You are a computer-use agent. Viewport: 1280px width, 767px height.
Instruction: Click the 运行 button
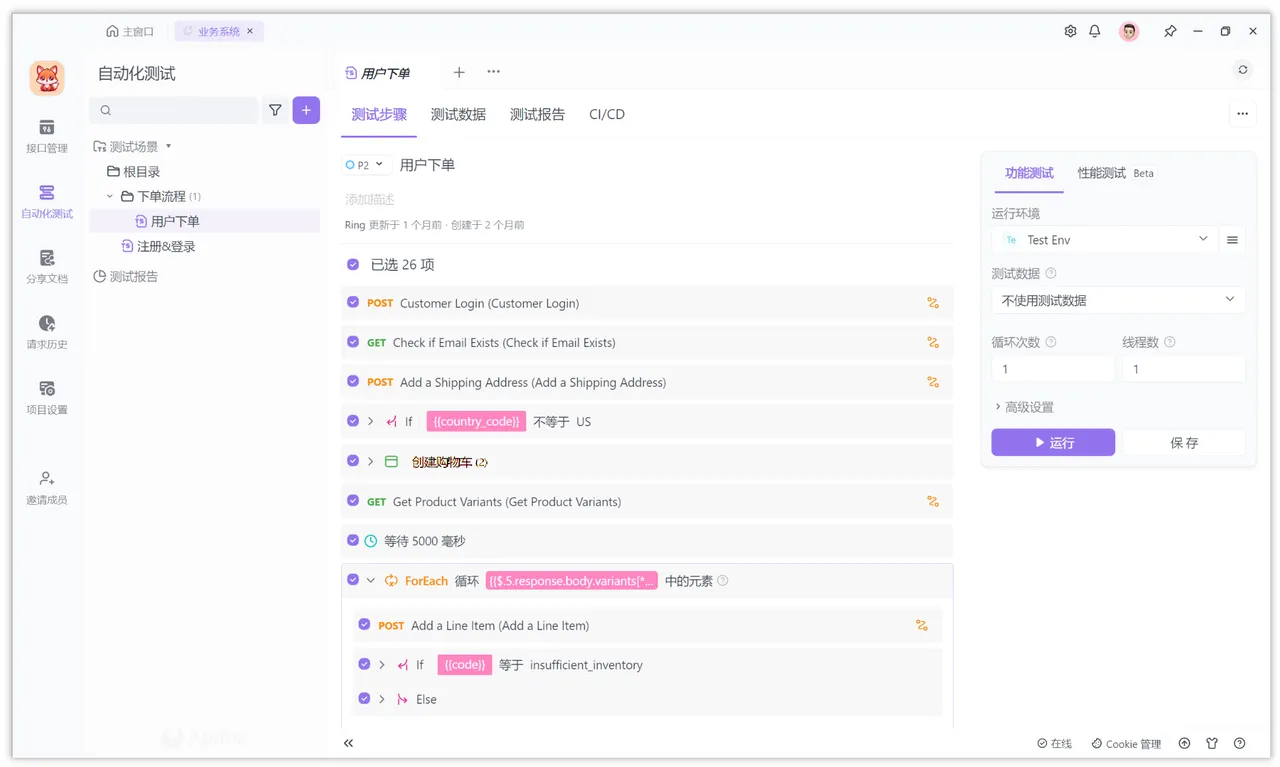[1053, 442]
